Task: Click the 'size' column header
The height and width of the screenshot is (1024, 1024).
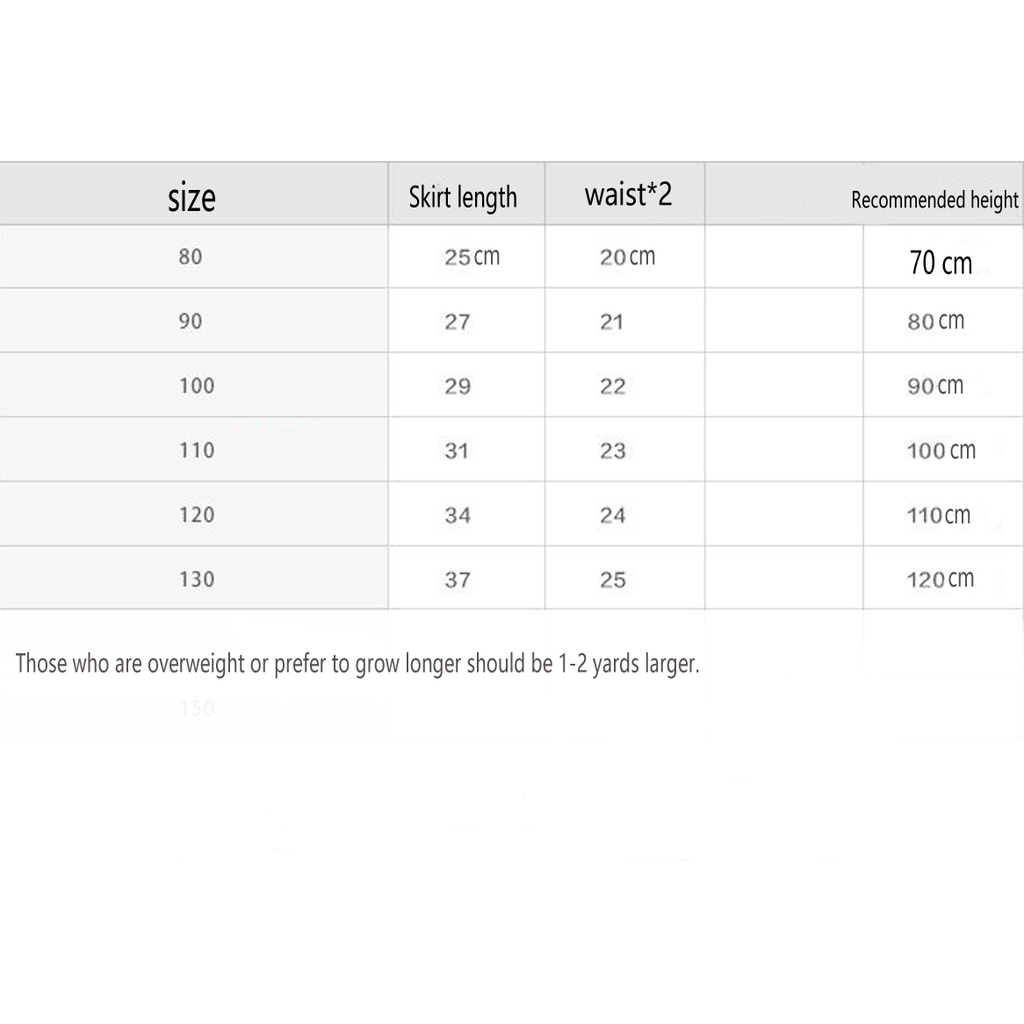Action: [x=191, y=197]
